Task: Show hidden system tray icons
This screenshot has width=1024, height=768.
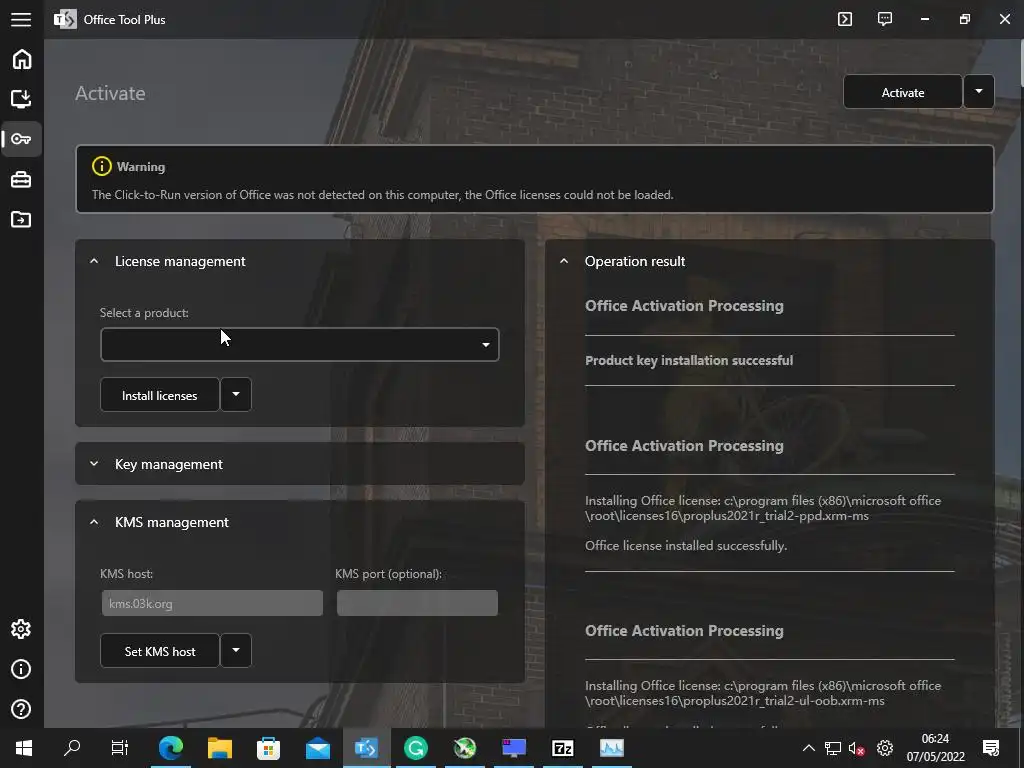Action: [808, 748]
